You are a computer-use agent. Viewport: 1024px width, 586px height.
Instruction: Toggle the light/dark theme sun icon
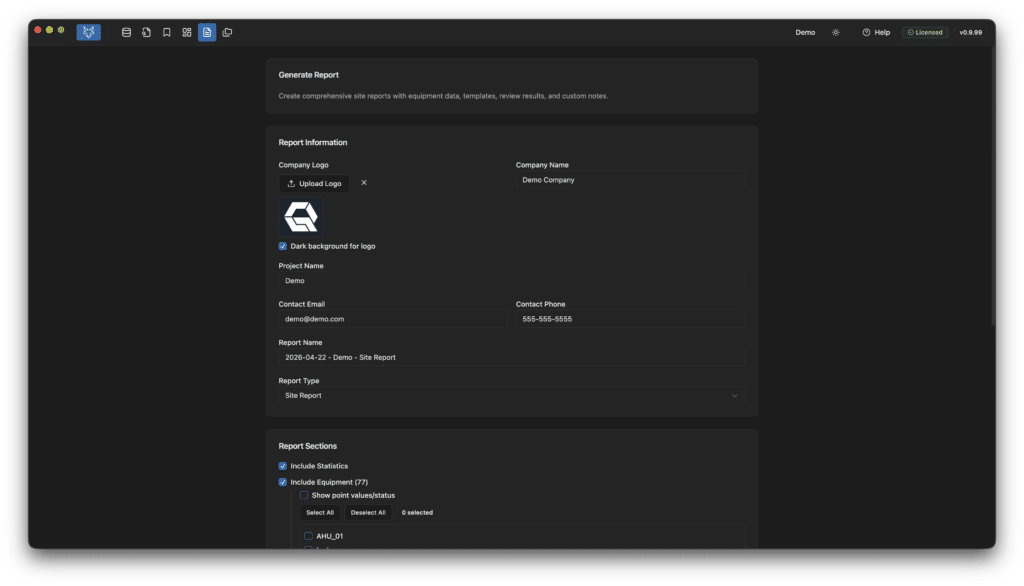[x=836, y=32]
